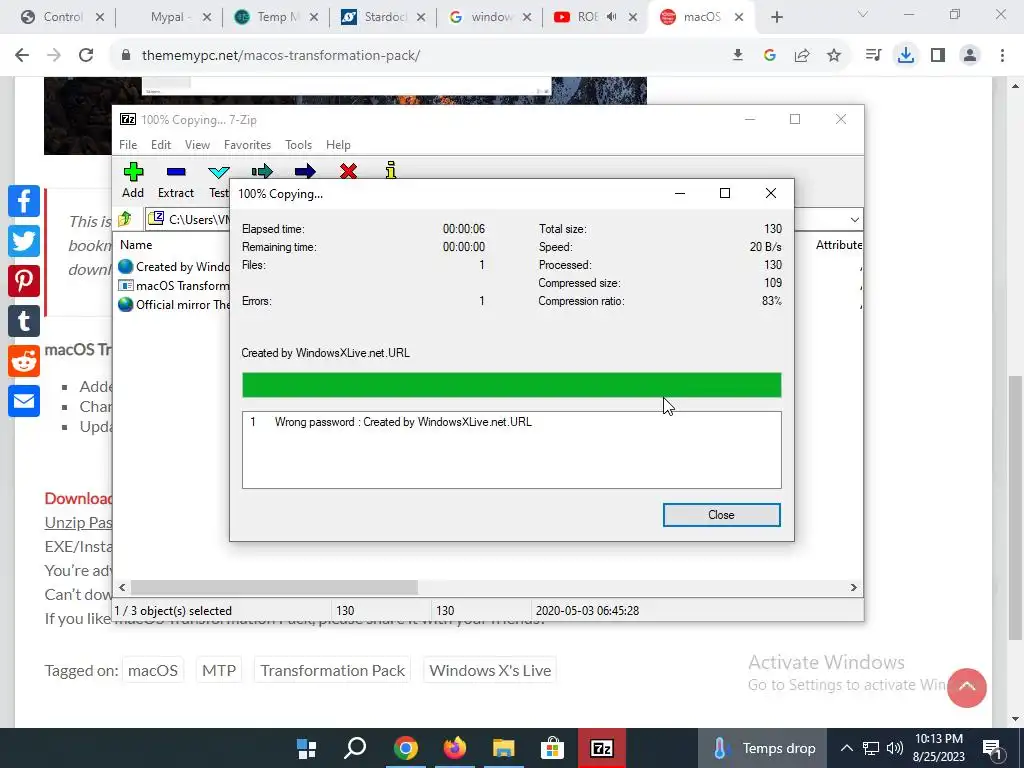The height and width of the screenshot is (768, 1024).
Task: Open Chrome profile avatar
Action: click(970, 56)
